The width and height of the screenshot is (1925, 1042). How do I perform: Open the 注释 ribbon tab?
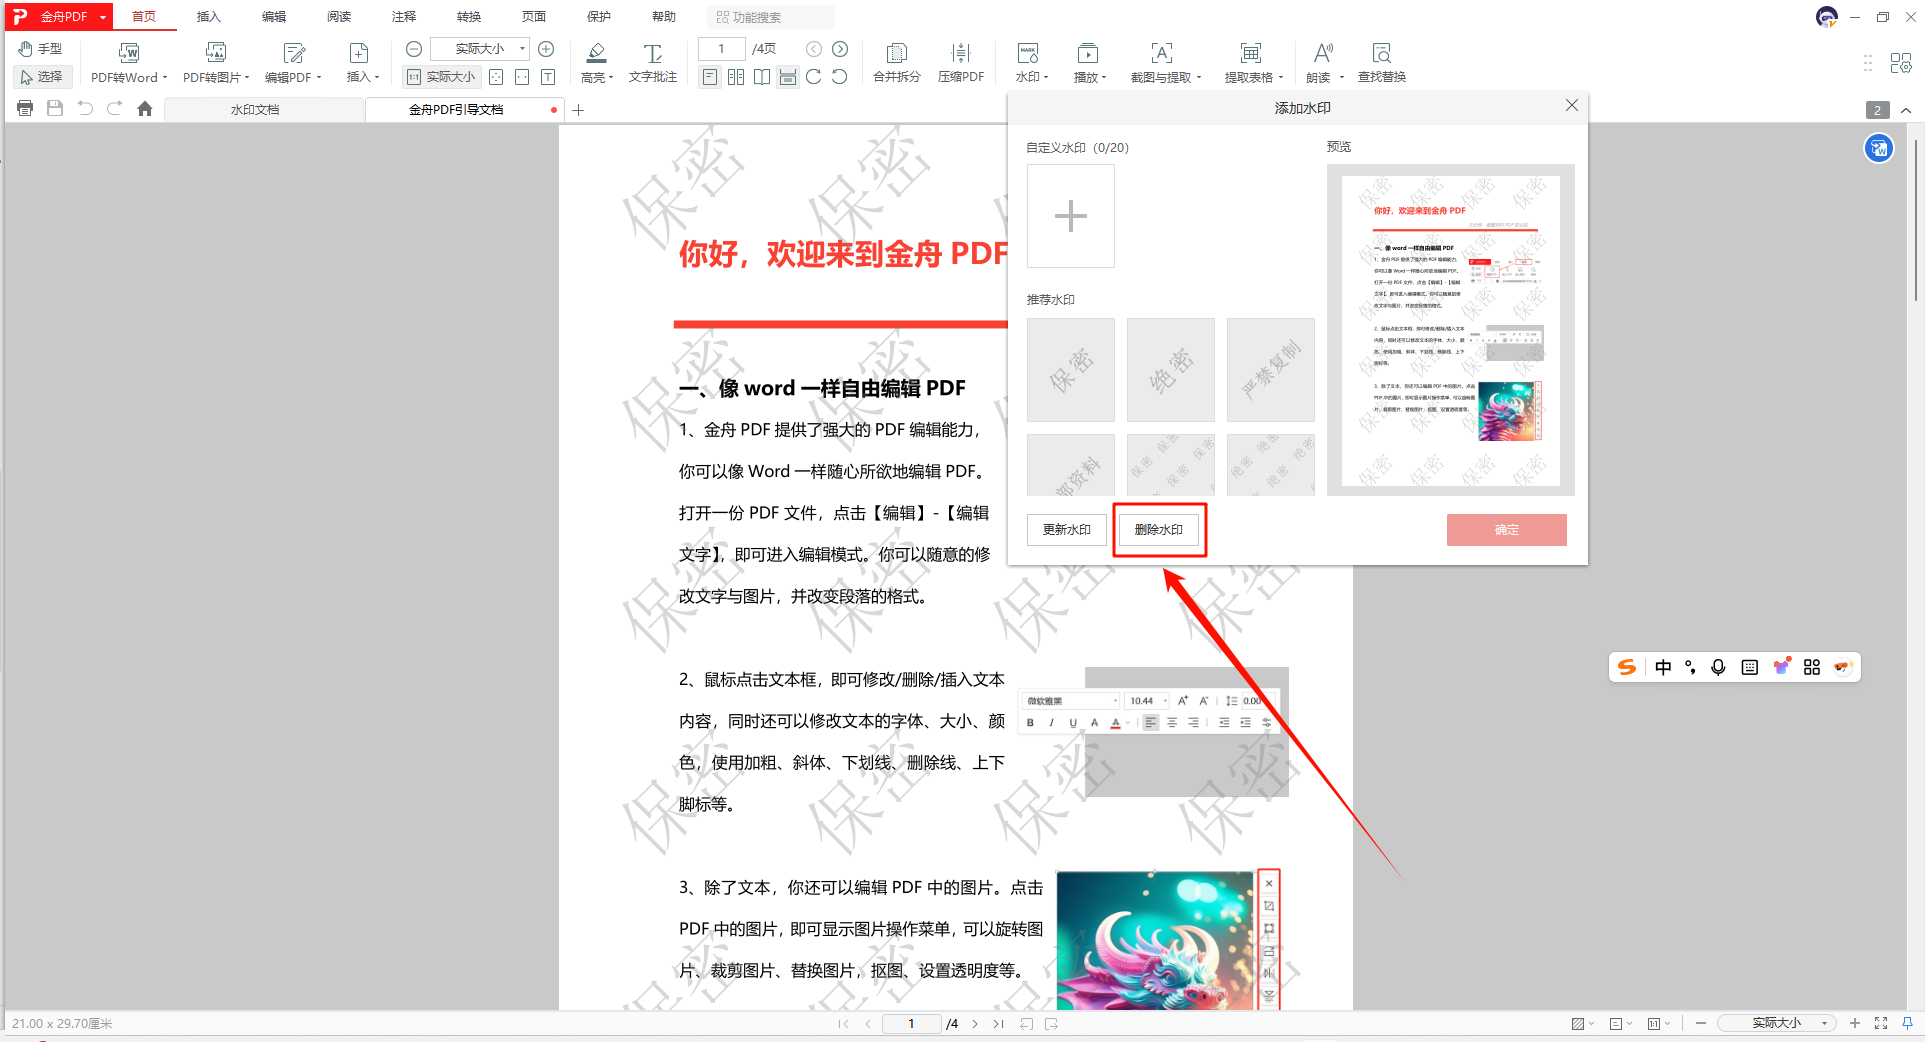tap(403, 17)
